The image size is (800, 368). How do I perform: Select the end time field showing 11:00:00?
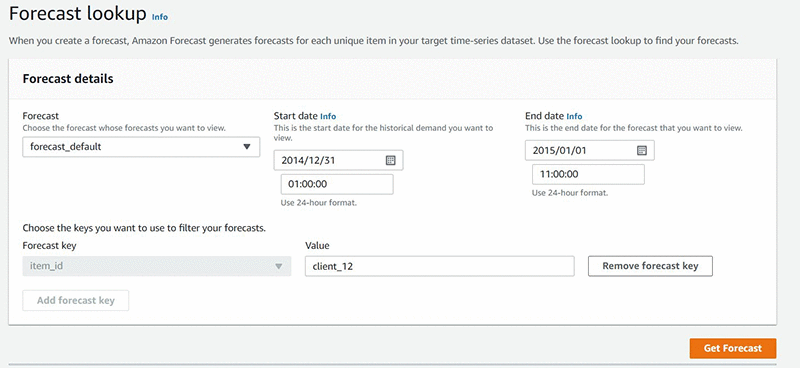click(588, 175)
